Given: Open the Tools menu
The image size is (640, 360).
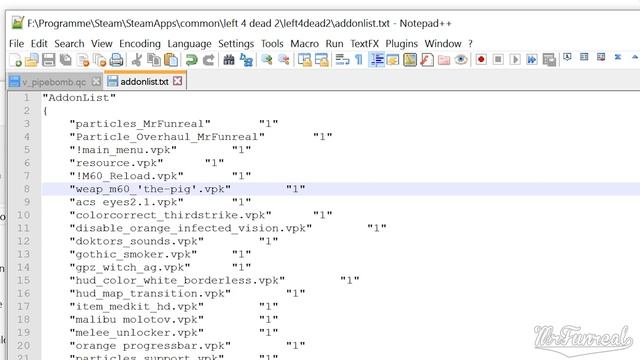Looking at the screenshot, I should pos(272,44).
